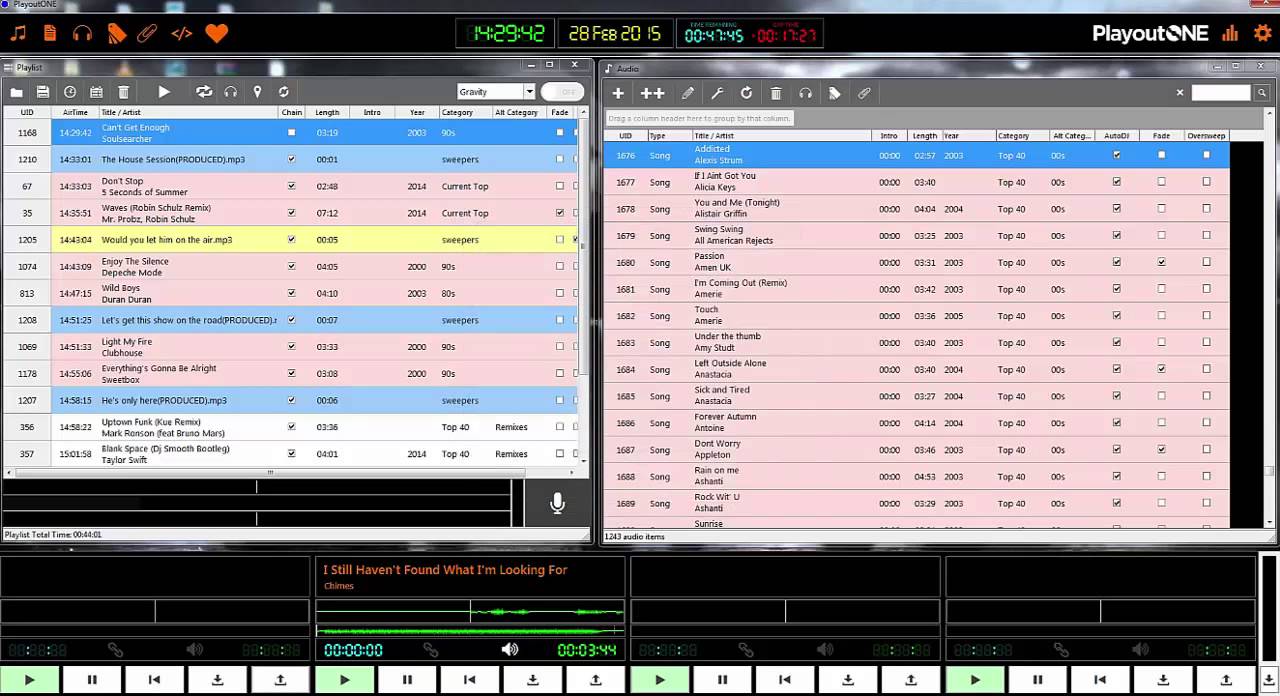Click the refresh icon in Playlist toolbar
The image size is (1280, 696).
coord(284,92)
